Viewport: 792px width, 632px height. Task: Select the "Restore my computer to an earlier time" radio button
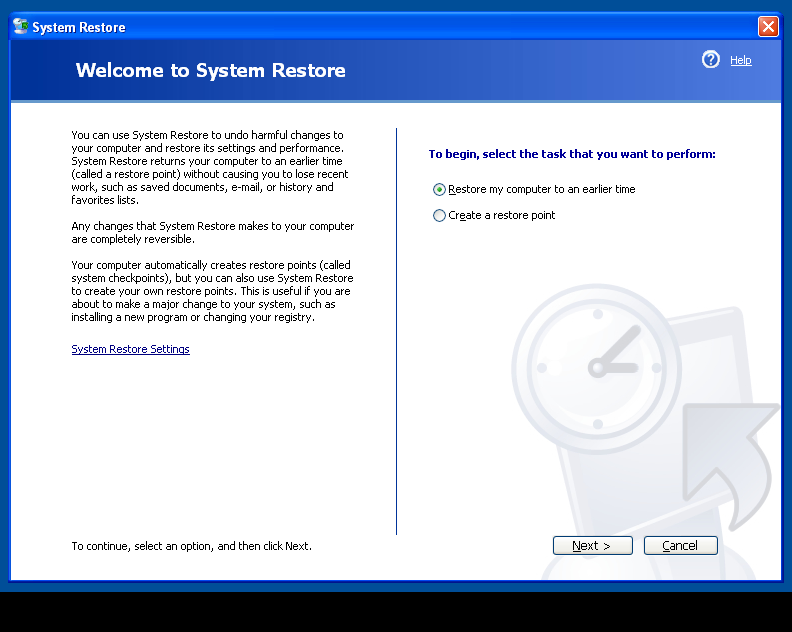(x=439, y=189)
